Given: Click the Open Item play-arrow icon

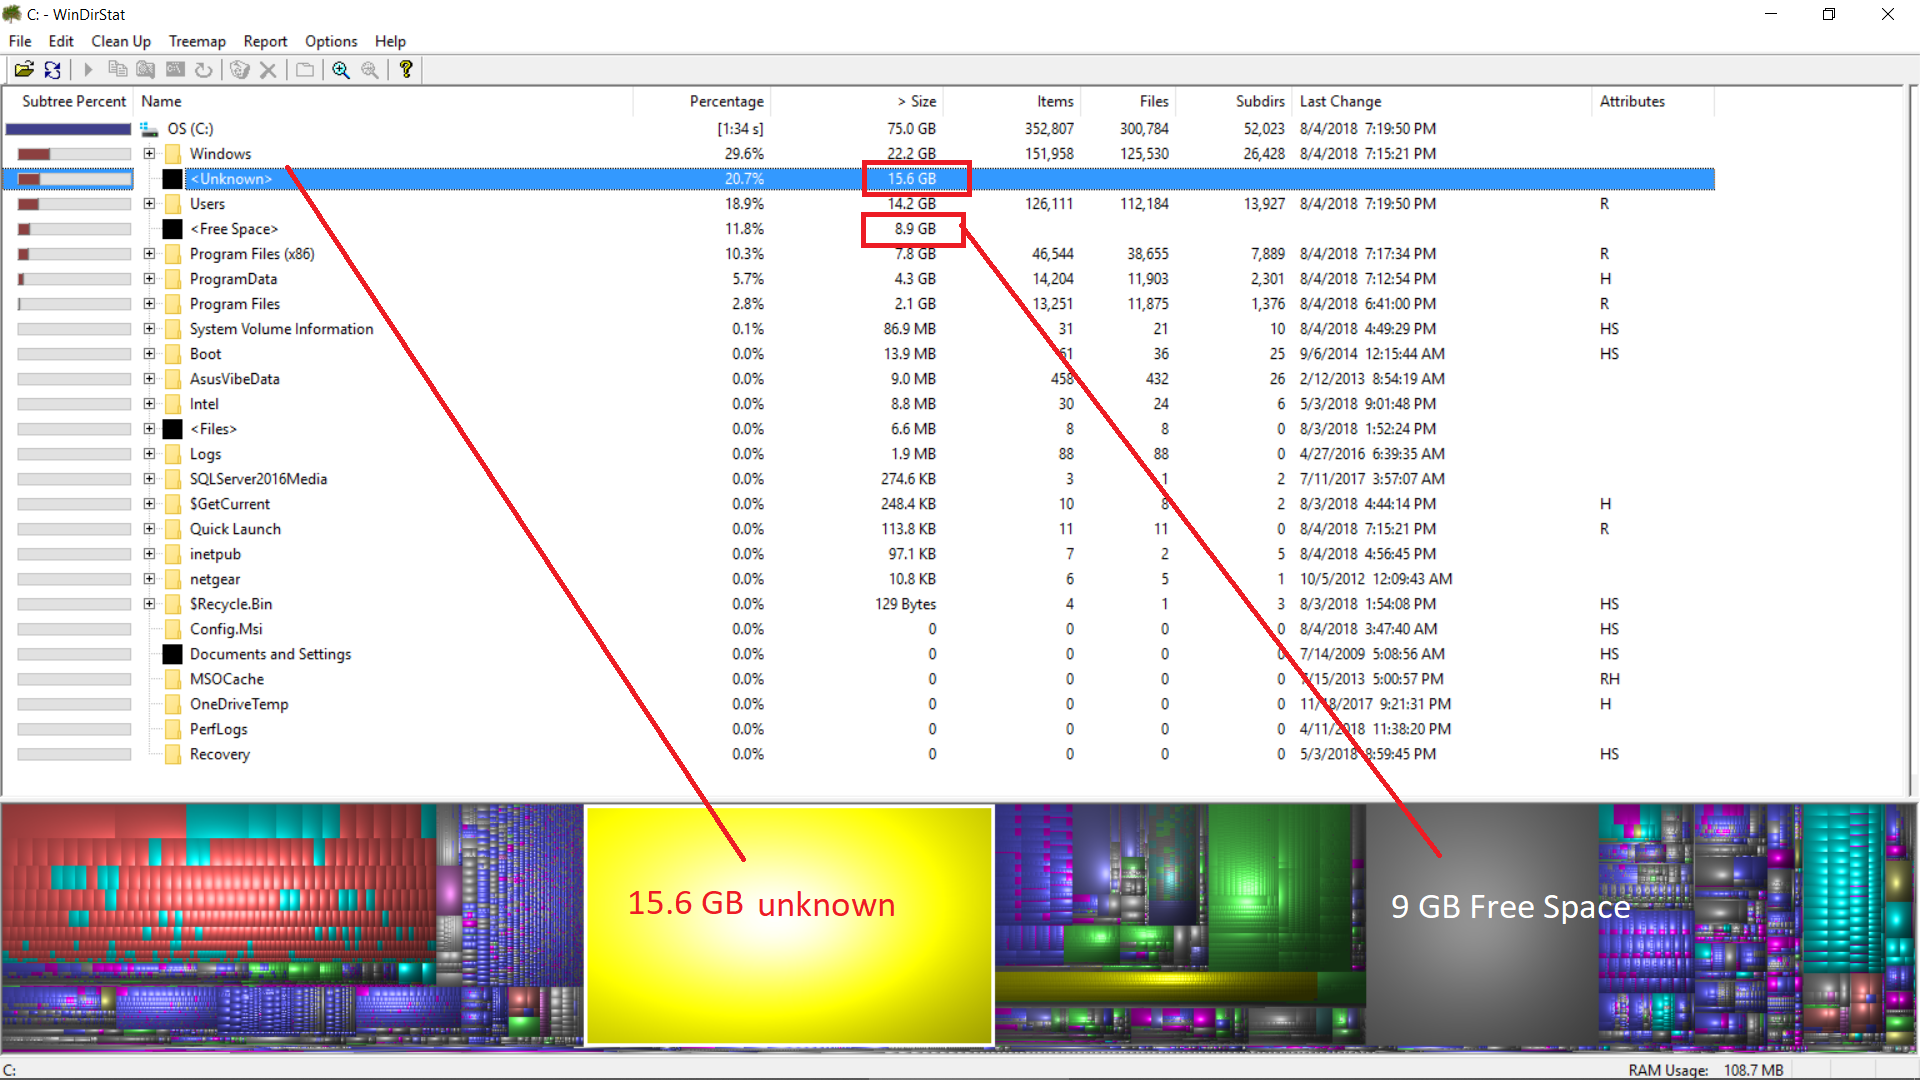Looking at the screenshot, I should (88, 70).
